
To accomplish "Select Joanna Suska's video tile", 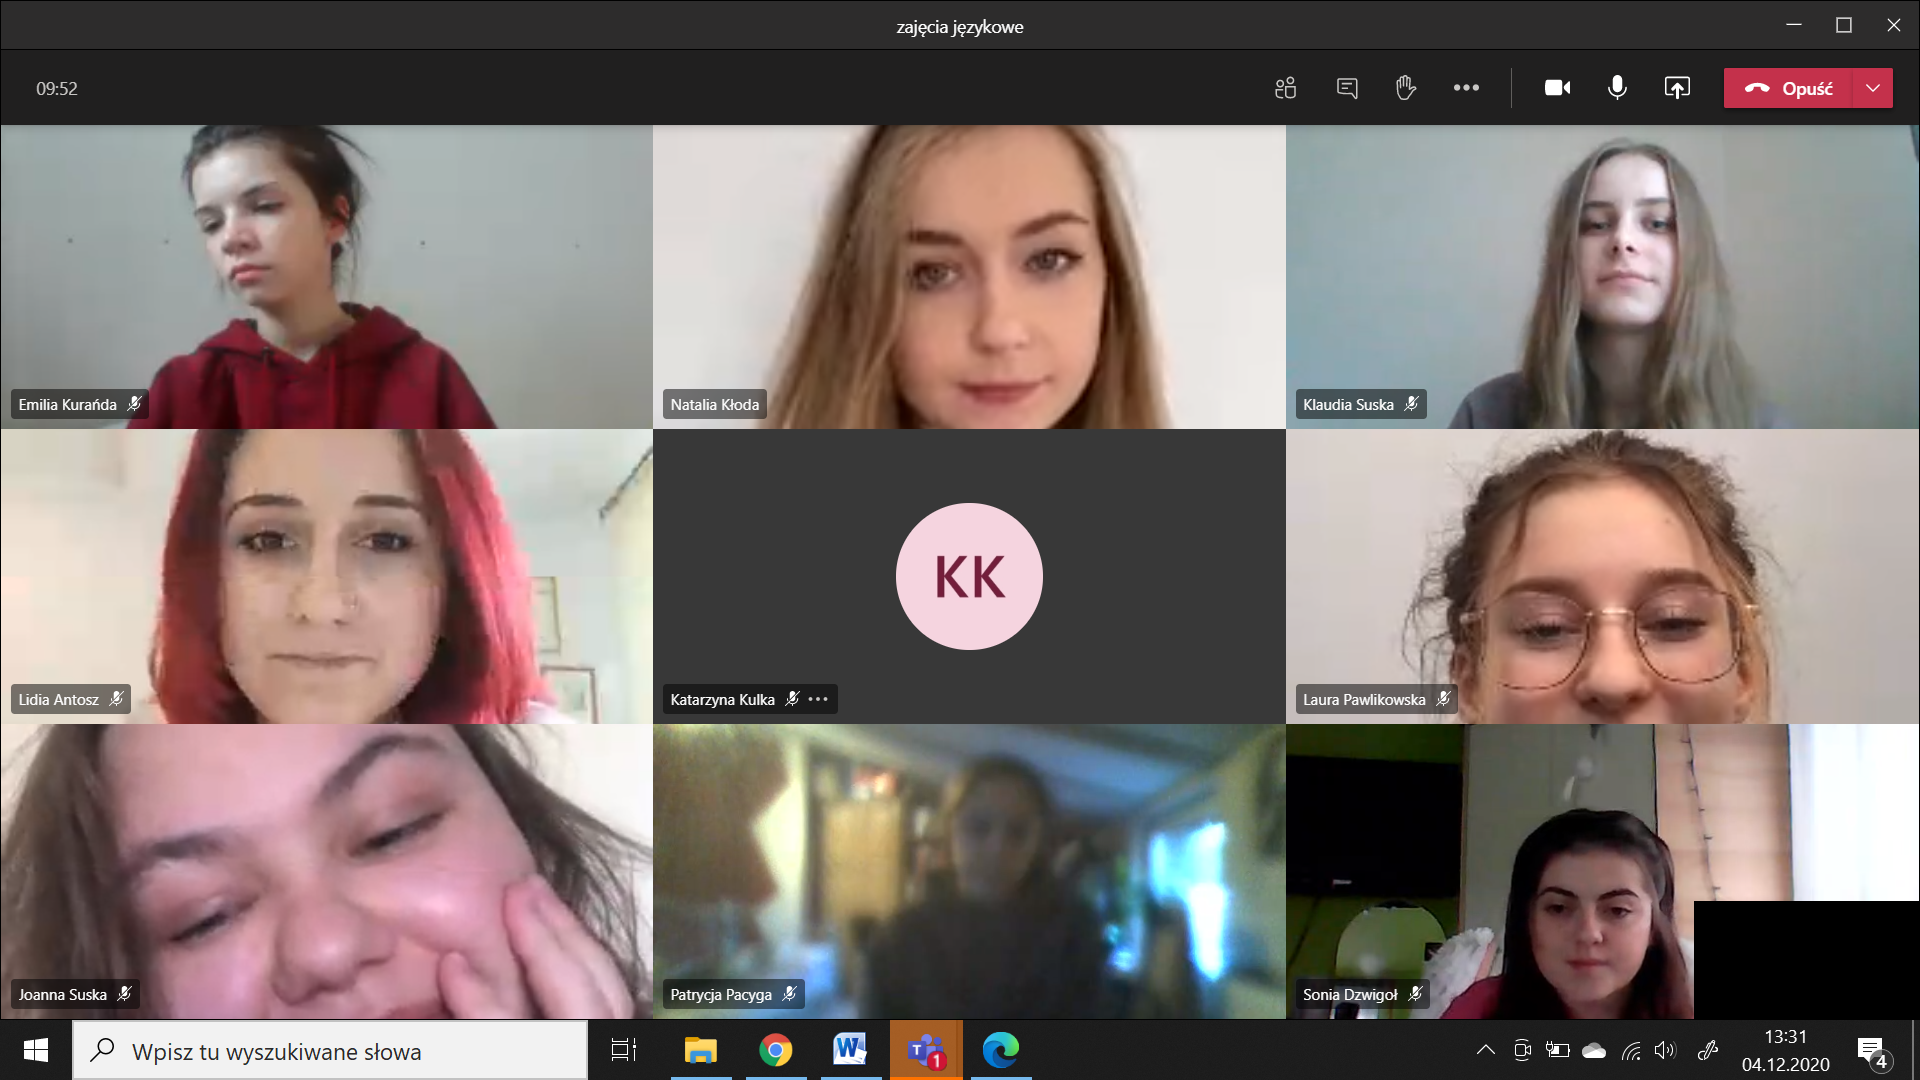I will [x=326, y=871].
